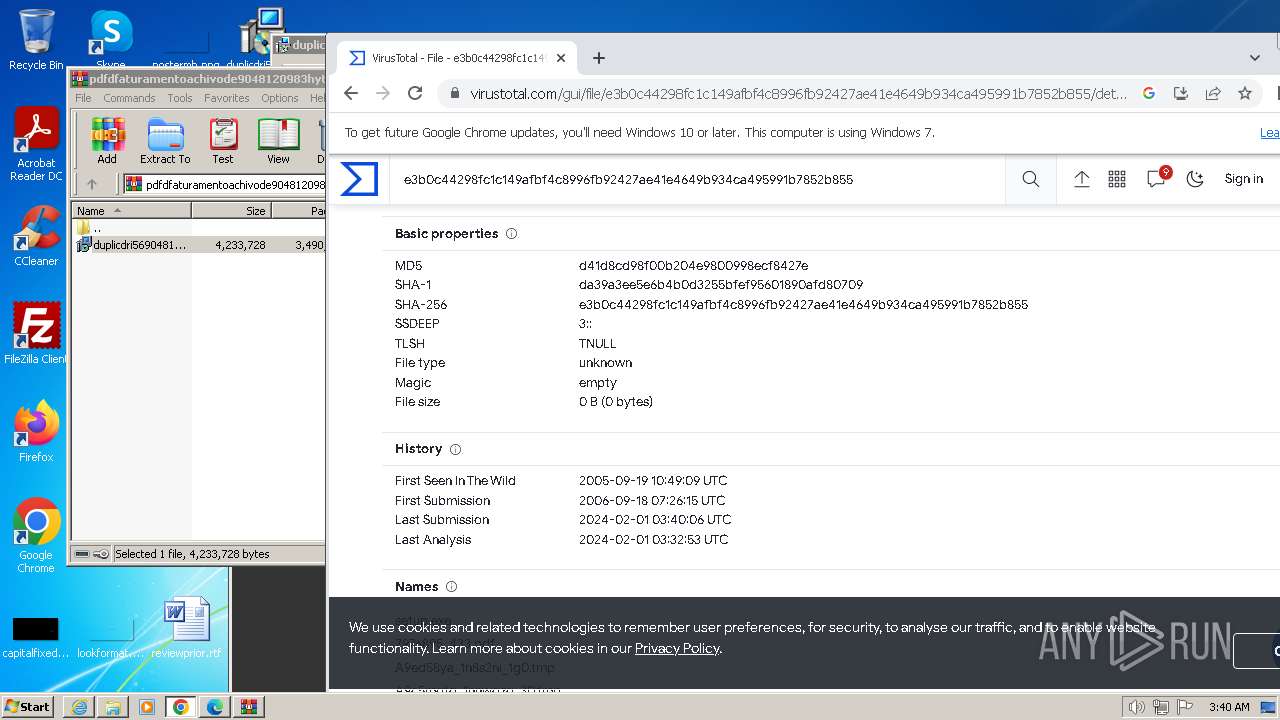Click the History info icon
The width and height of the screenshot is (1280, 720).
(455, 449)
